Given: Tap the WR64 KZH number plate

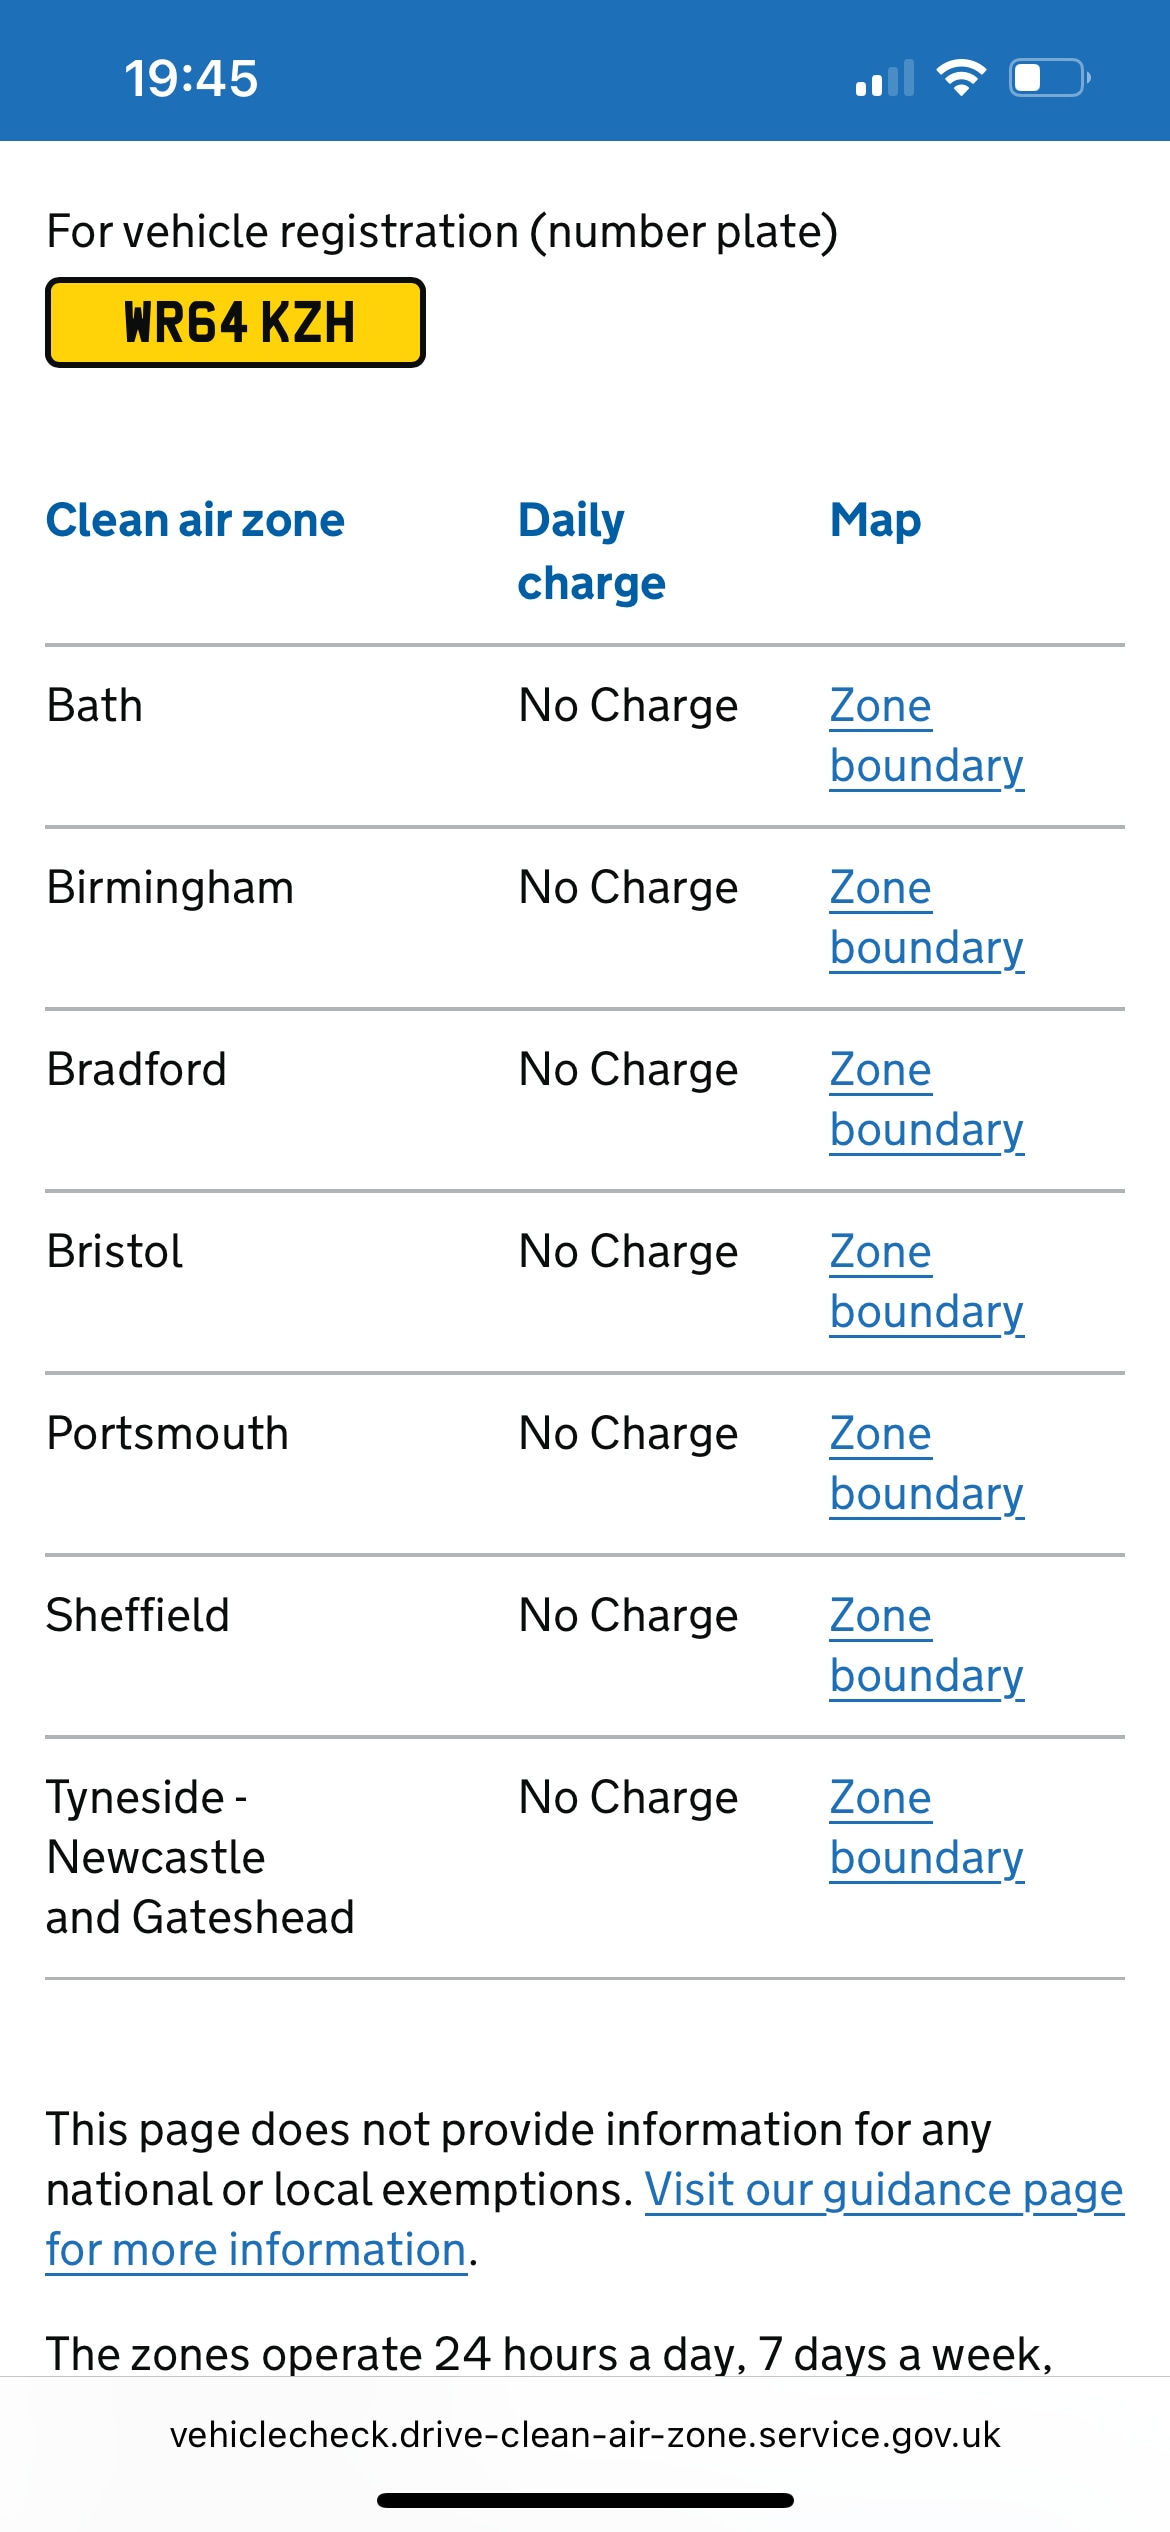Looking at the screenshot, I should pos(236,323).
